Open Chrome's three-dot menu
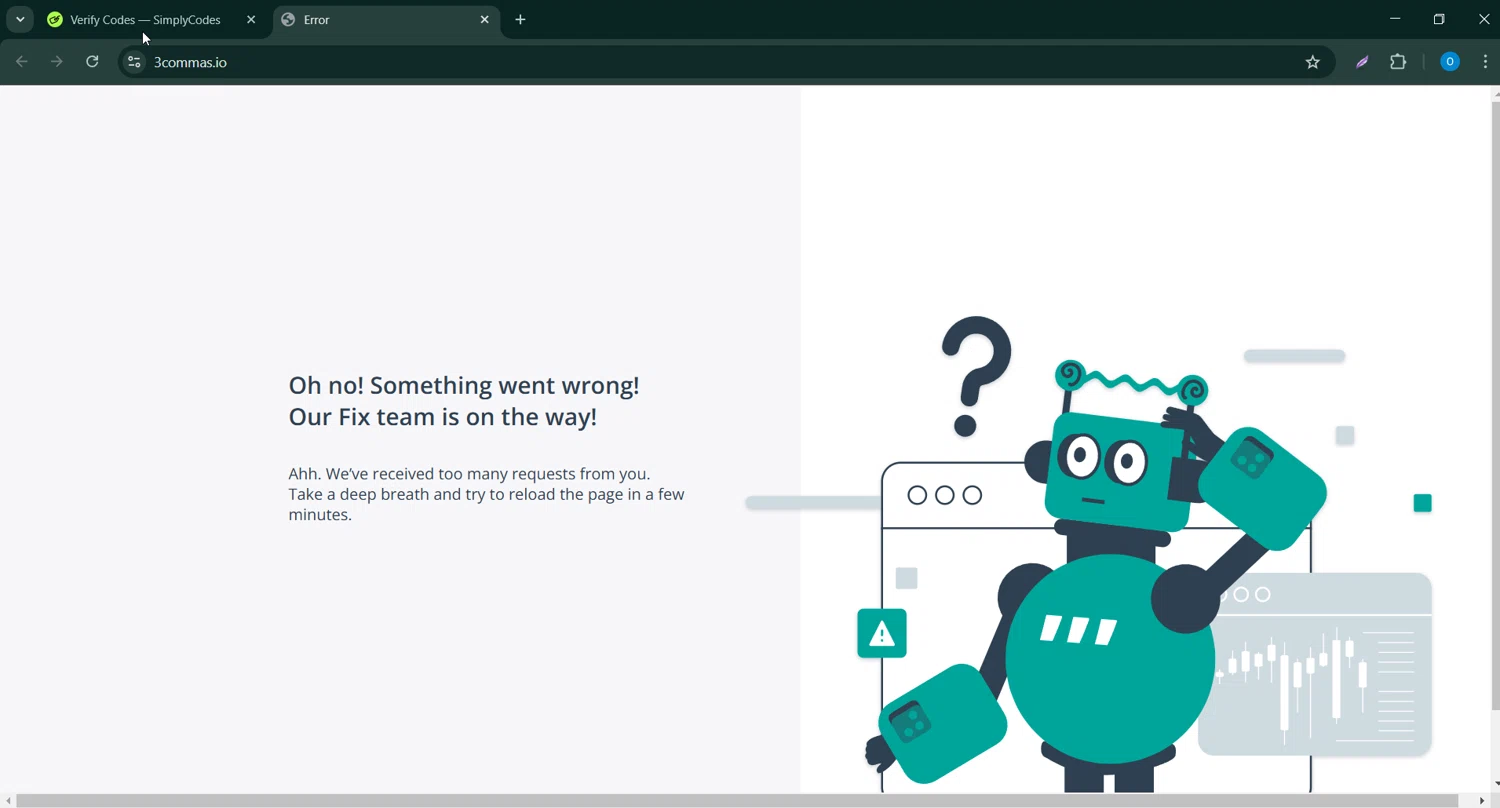The image size is (1500, 808). [x=1485, y=62]
